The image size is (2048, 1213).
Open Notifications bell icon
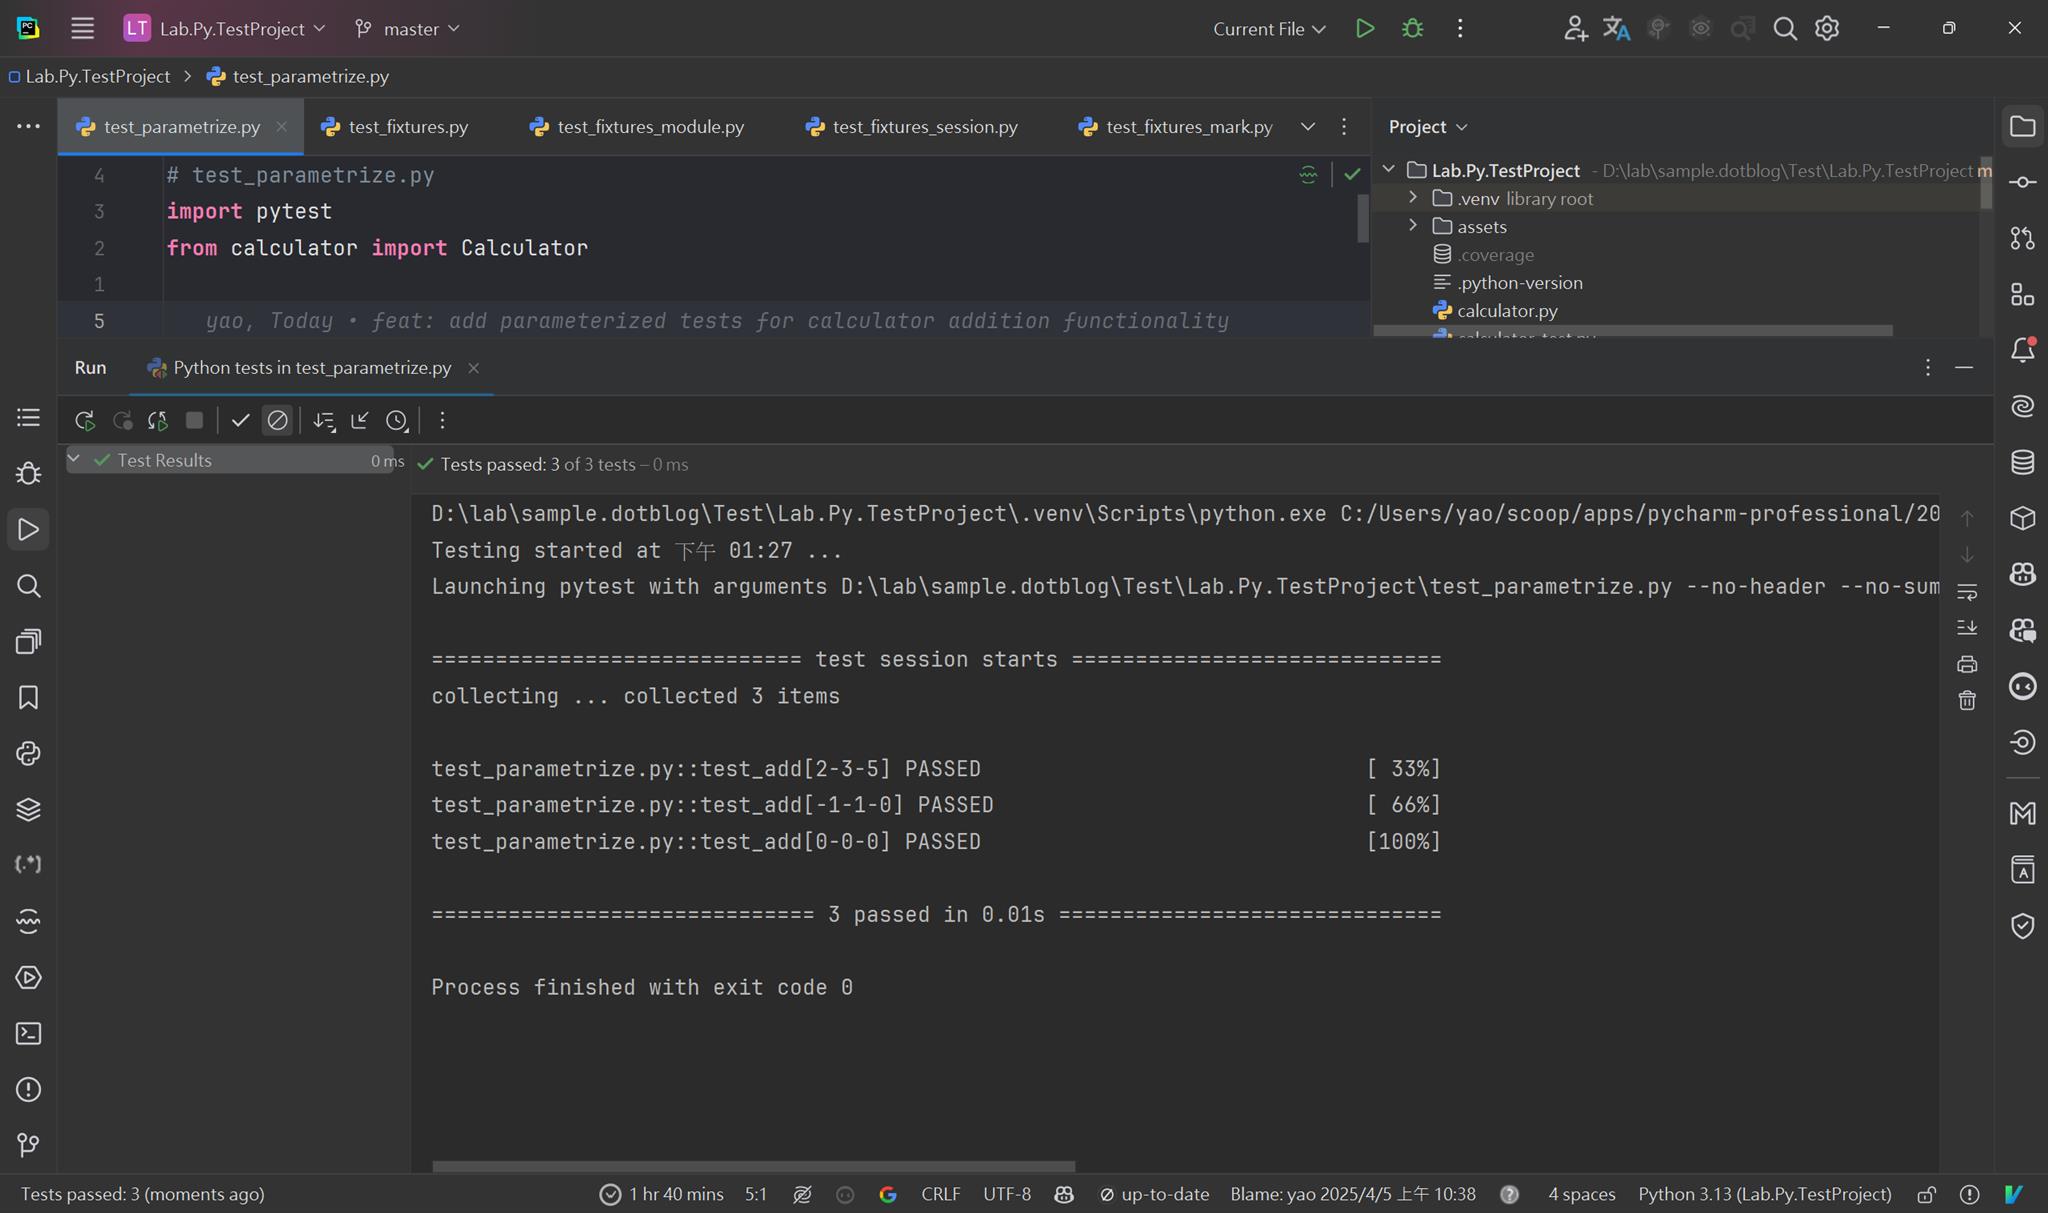point(2022,350)
